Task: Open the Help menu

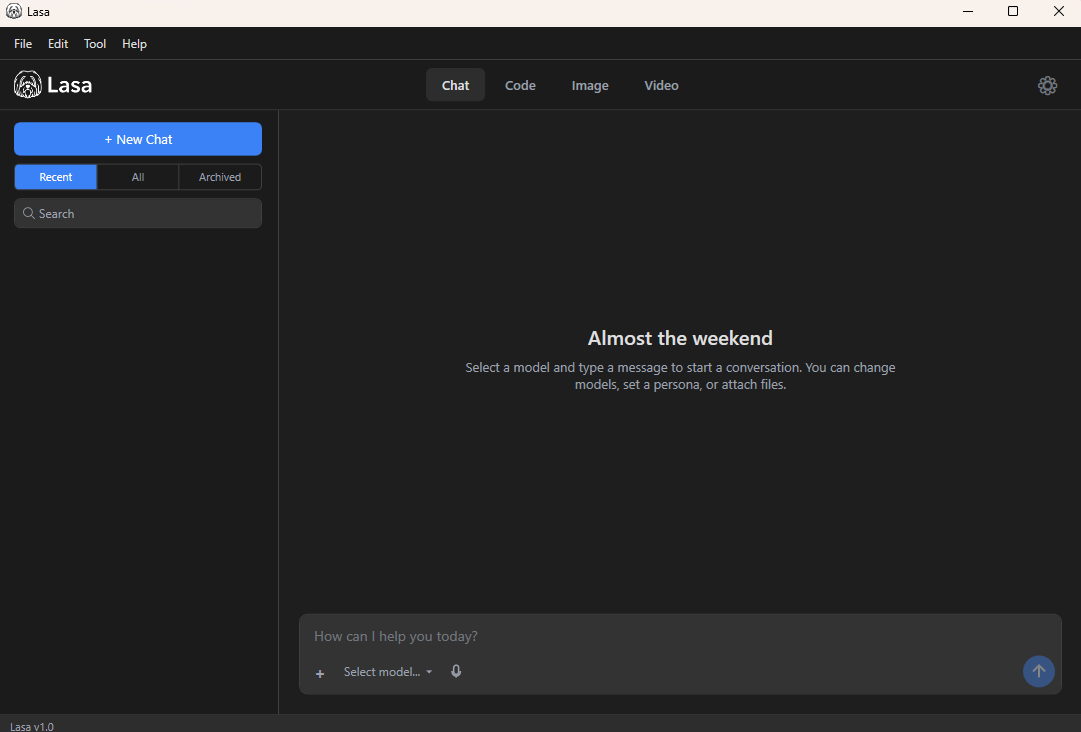Action: 134,43
